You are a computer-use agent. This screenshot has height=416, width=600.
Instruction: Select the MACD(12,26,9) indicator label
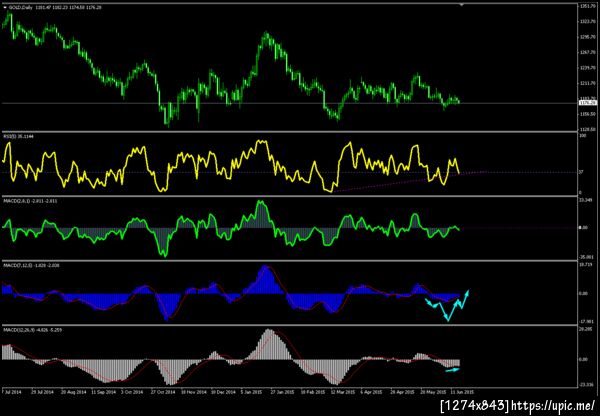pyautogui.click(x=33, y=330)
